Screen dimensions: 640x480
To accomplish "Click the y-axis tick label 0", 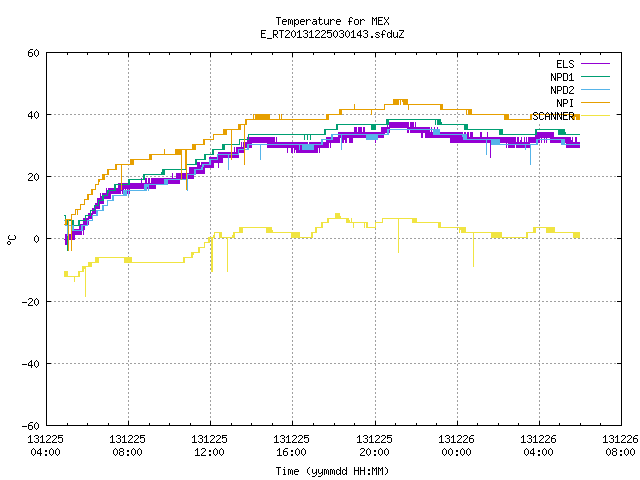I will pyautogui.click(x=37, y=239).
